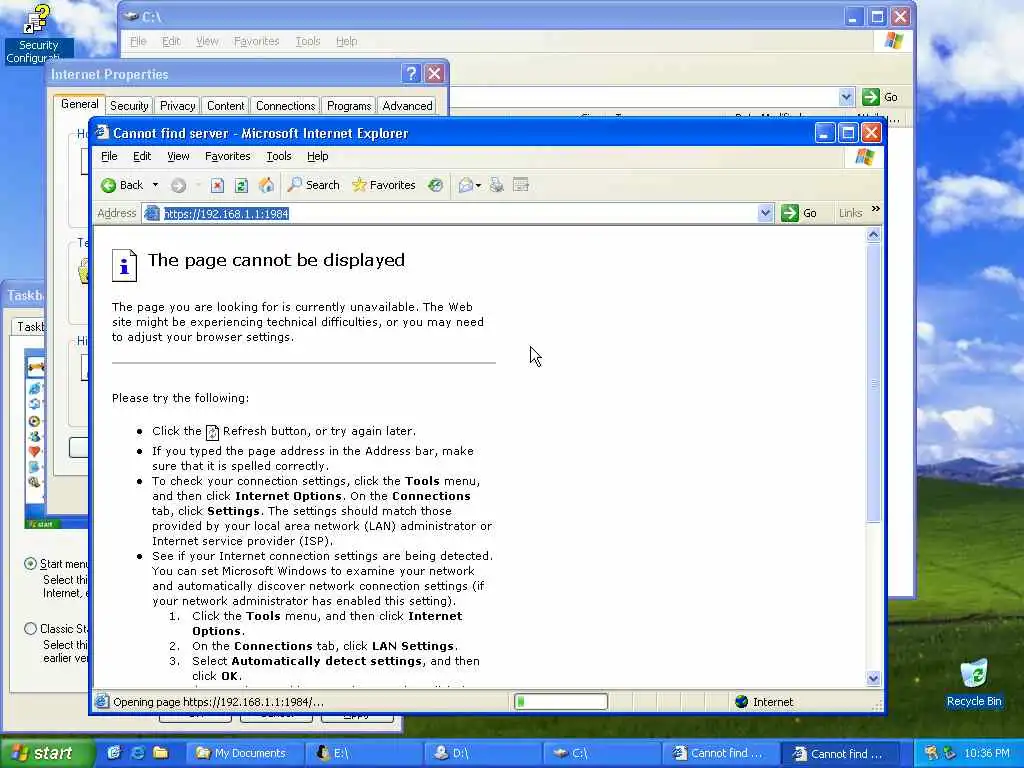Image resolution: width=1024 pixels, height=768 pixels.
Task: Open the Favorites menu in Internet Explorer
Action: [x=227, y=156]
